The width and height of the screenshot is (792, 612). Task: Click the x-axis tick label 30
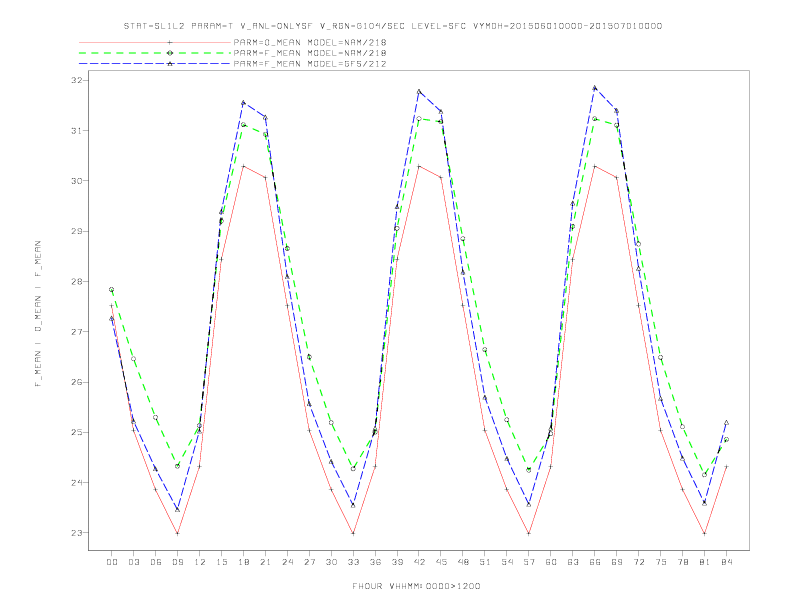[x=331, y=562]
